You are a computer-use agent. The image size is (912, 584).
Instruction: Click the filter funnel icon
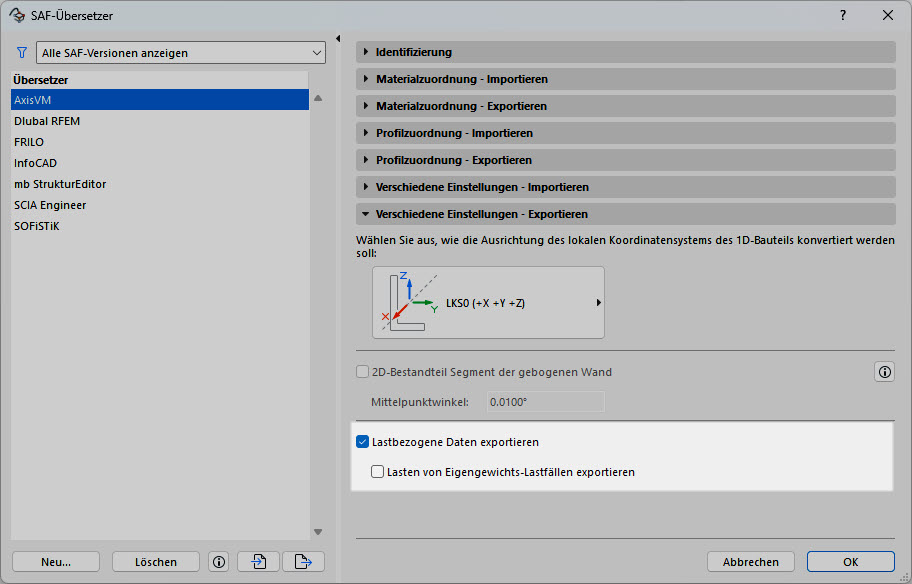(22, 53)
